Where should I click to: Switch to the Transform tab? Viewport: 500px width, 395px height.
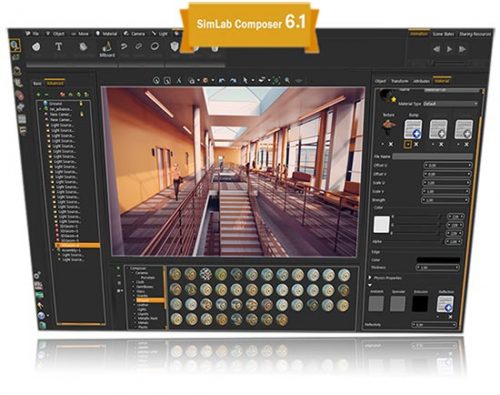[399, 81]
